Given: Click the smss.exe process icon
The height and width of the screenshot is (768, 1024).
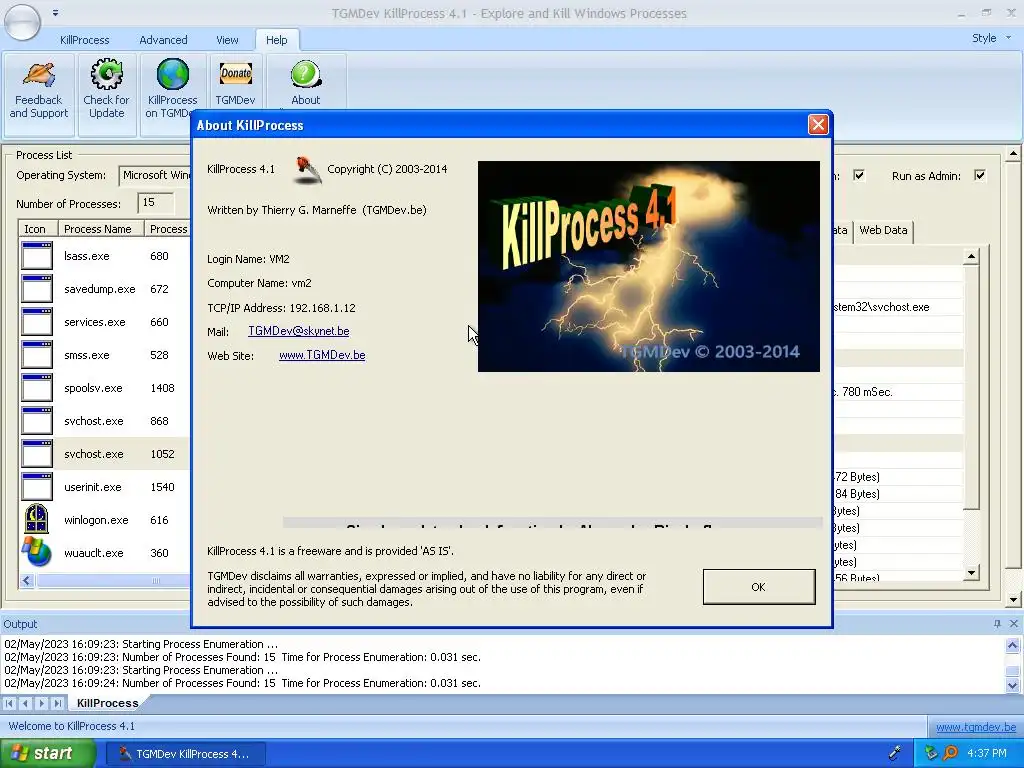Looking at the screenshot, I should point(37,355).
